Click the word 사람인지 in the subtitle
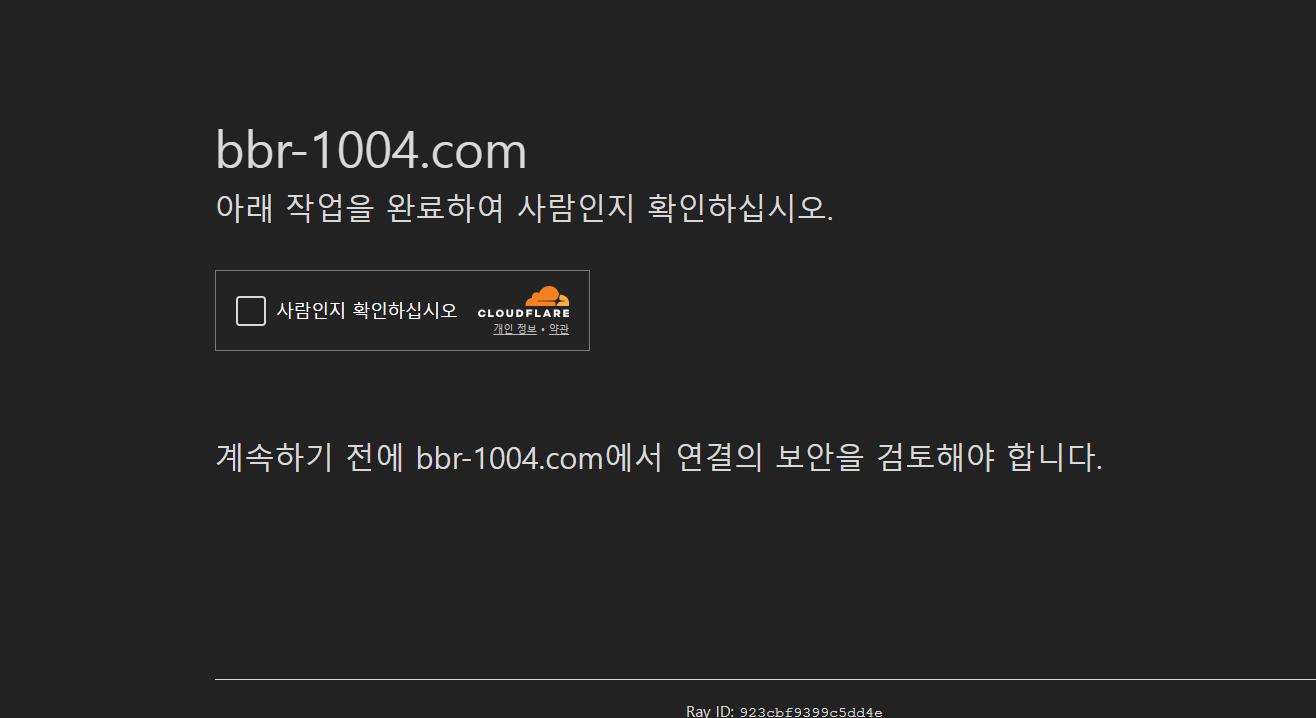Screen dimensions: 1316x718 click(x=575, y=208)
